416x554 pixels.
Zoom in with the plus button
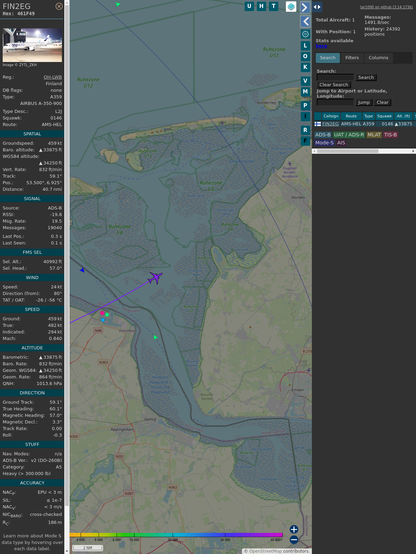[294, 529]
